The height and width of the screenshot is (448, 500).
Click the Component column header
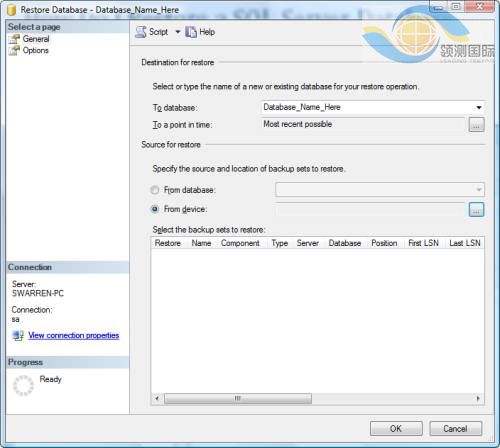pos(240,243)
